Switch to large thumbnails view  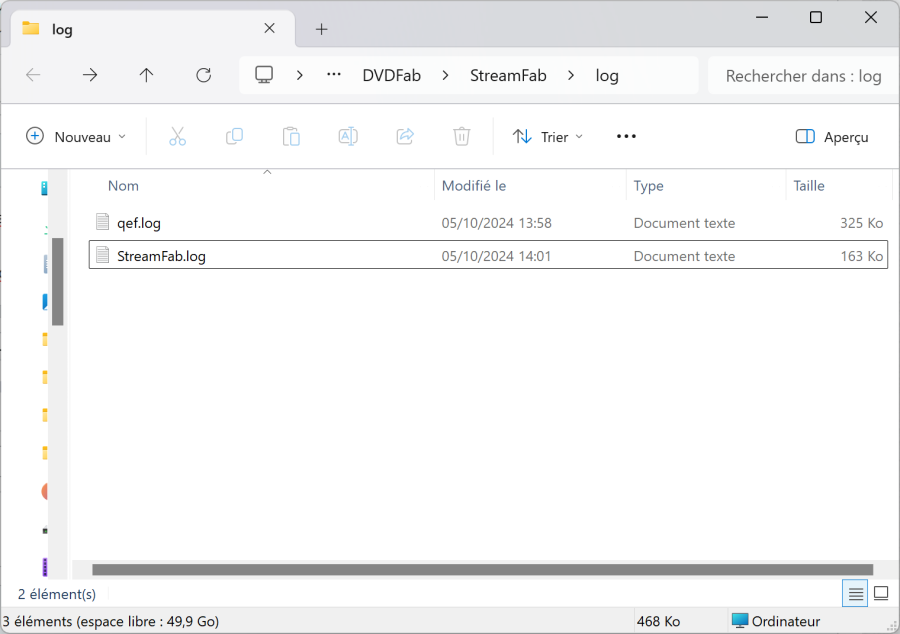point(881,594)
